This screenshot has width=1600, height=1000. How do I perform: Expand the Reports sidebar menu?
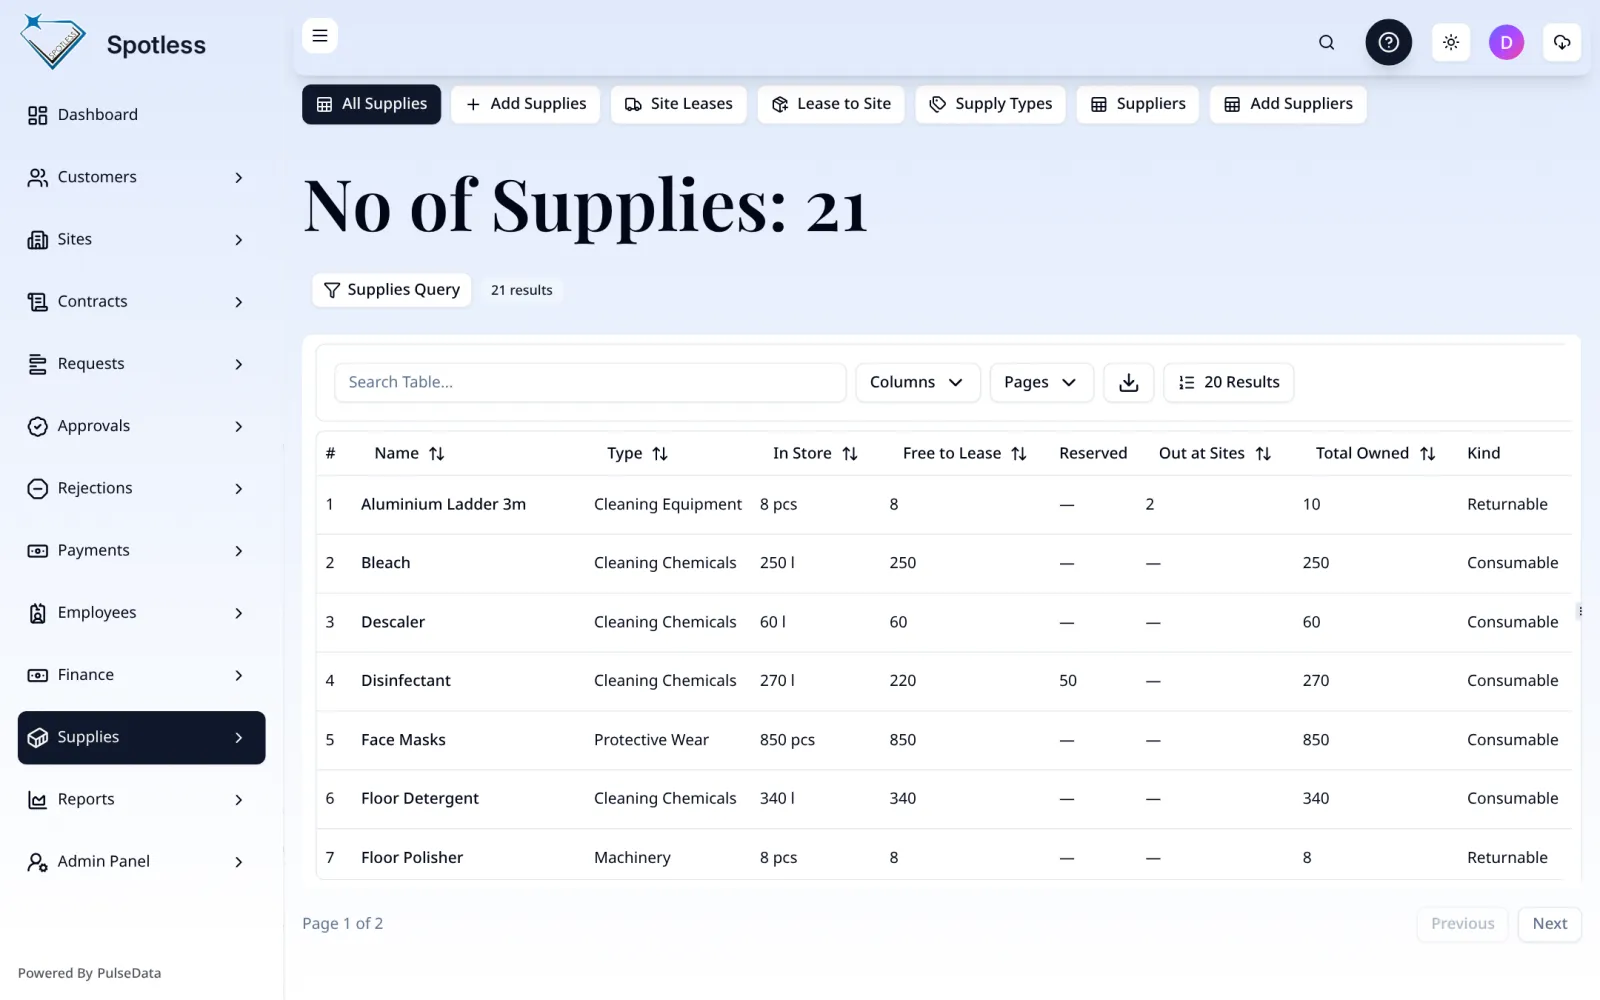141,799
